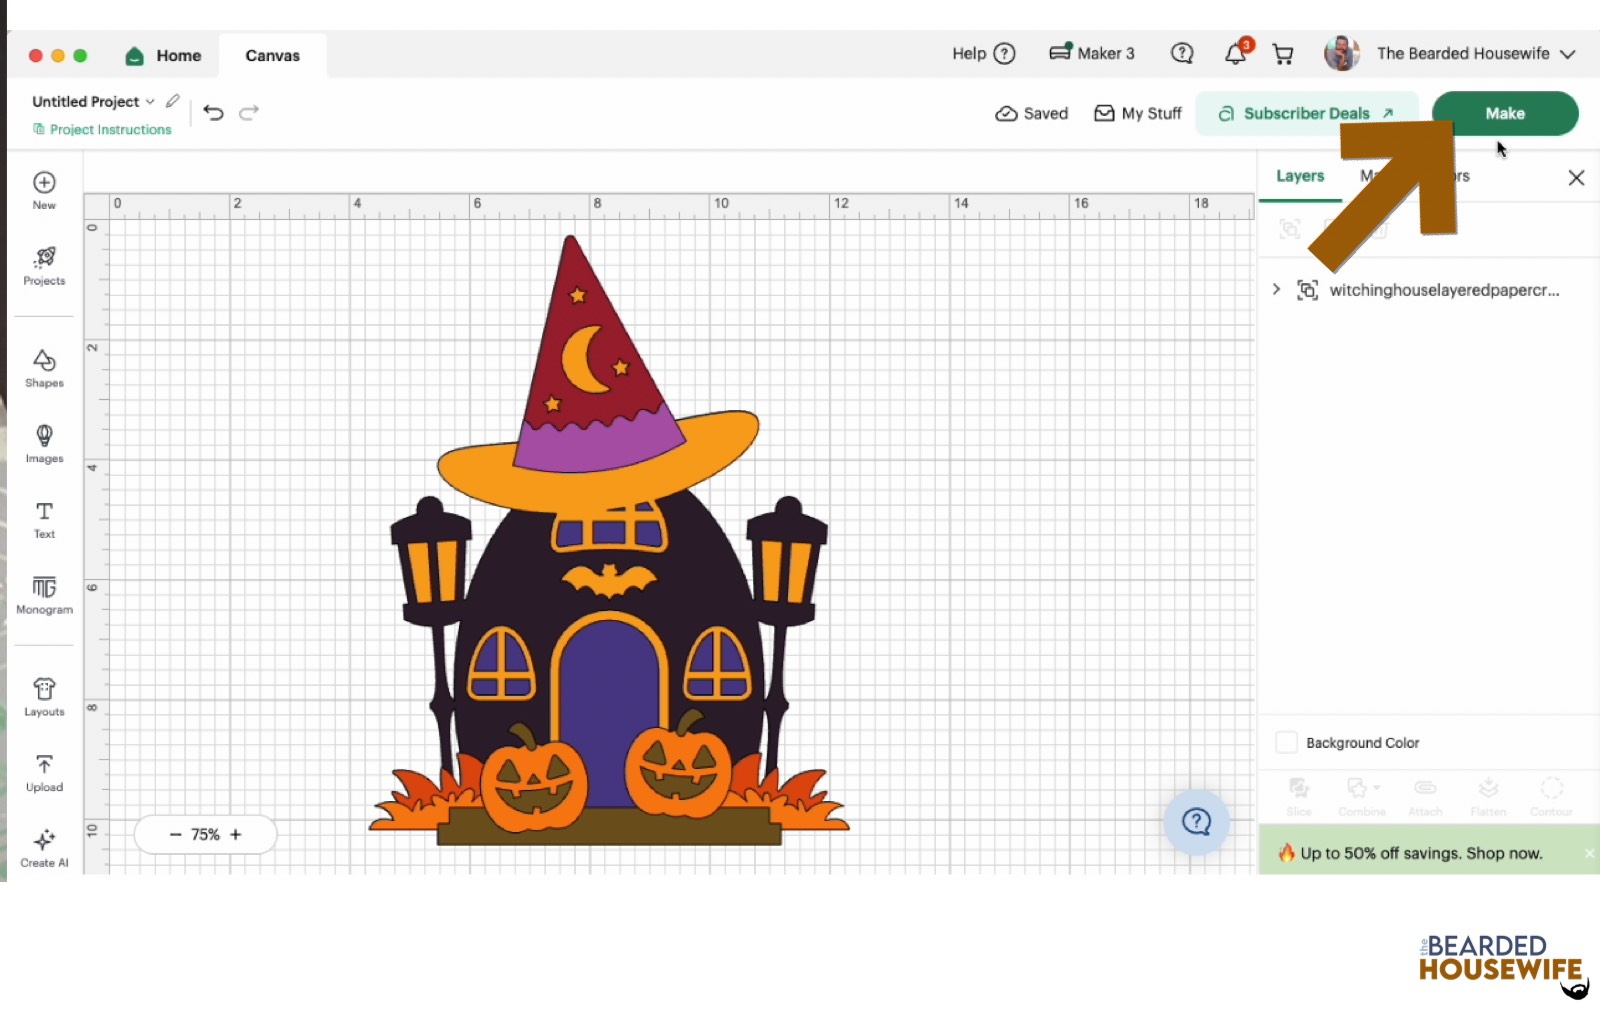The height and width of the screenshot is (1017, 1600).
Task: Select the witchinghouselayeredpapercr layer name
Action: [1444, 290]
